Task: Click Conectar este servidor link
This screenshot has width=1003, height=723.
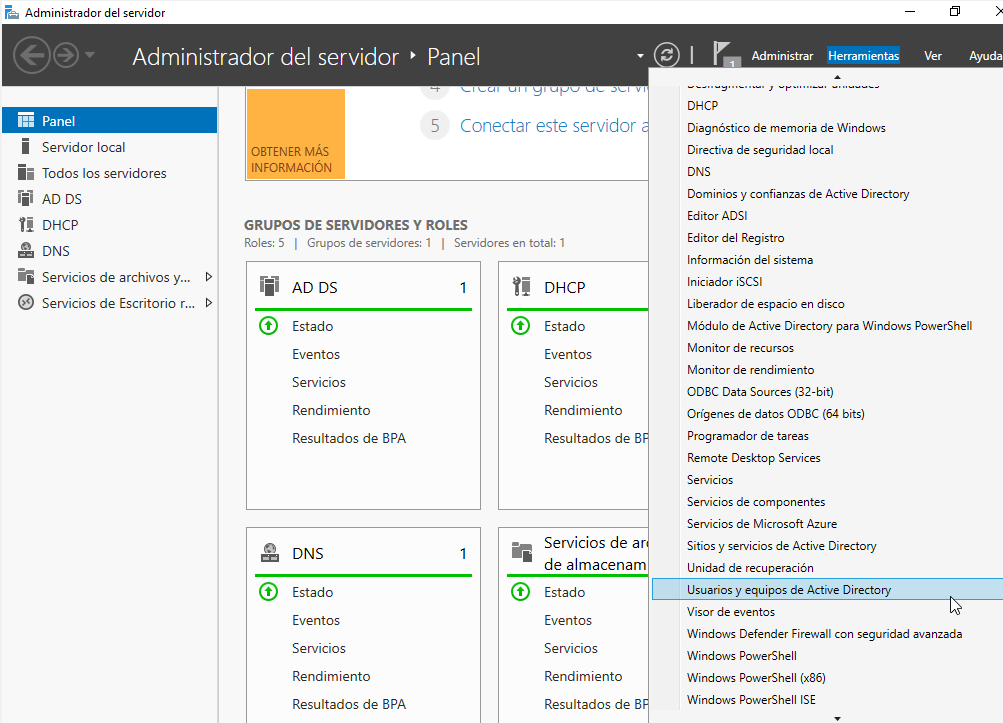Action: (554, 125)
